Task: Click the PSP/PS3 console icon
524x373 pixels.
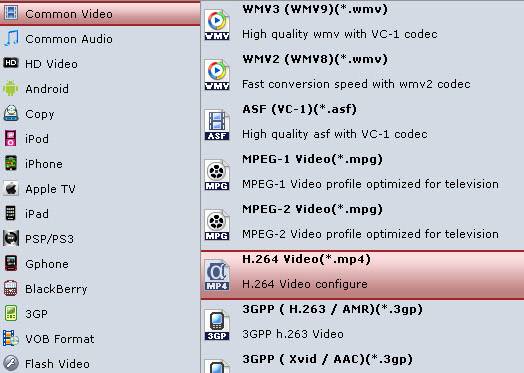Action: (x=11, y=238)
